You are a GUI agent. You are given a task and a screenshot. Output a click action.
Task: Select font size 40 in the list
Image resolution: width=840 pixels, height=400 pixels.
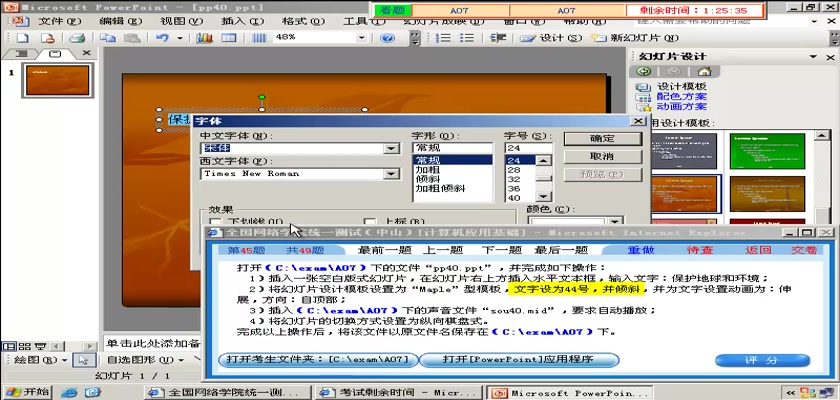[514, 198]
